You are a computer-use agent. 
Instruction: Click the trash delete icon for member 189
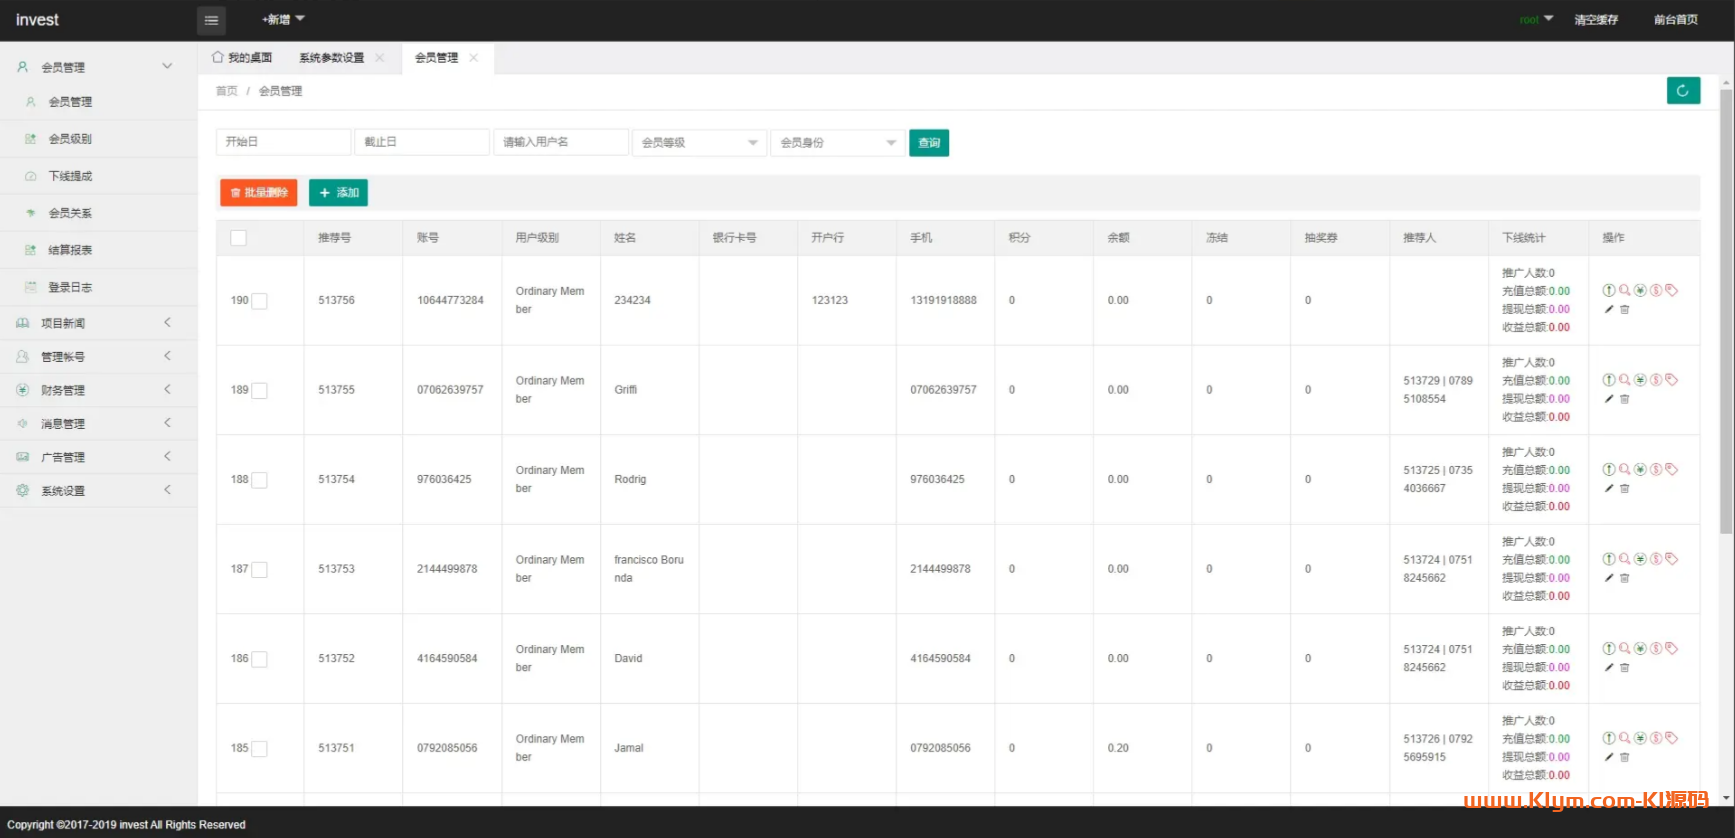tap(1624, 399)
